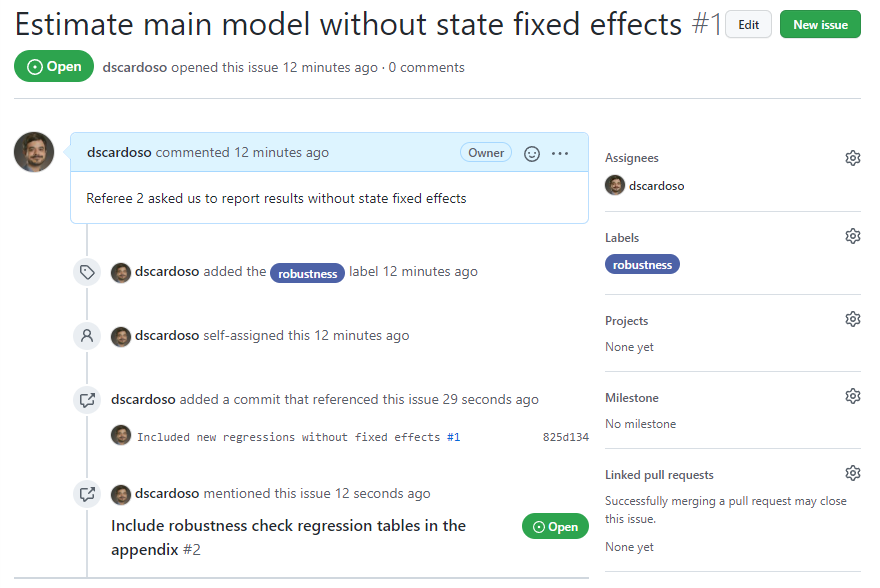
Task: Click the dscardoso comment author name
Action: (119, 153)
